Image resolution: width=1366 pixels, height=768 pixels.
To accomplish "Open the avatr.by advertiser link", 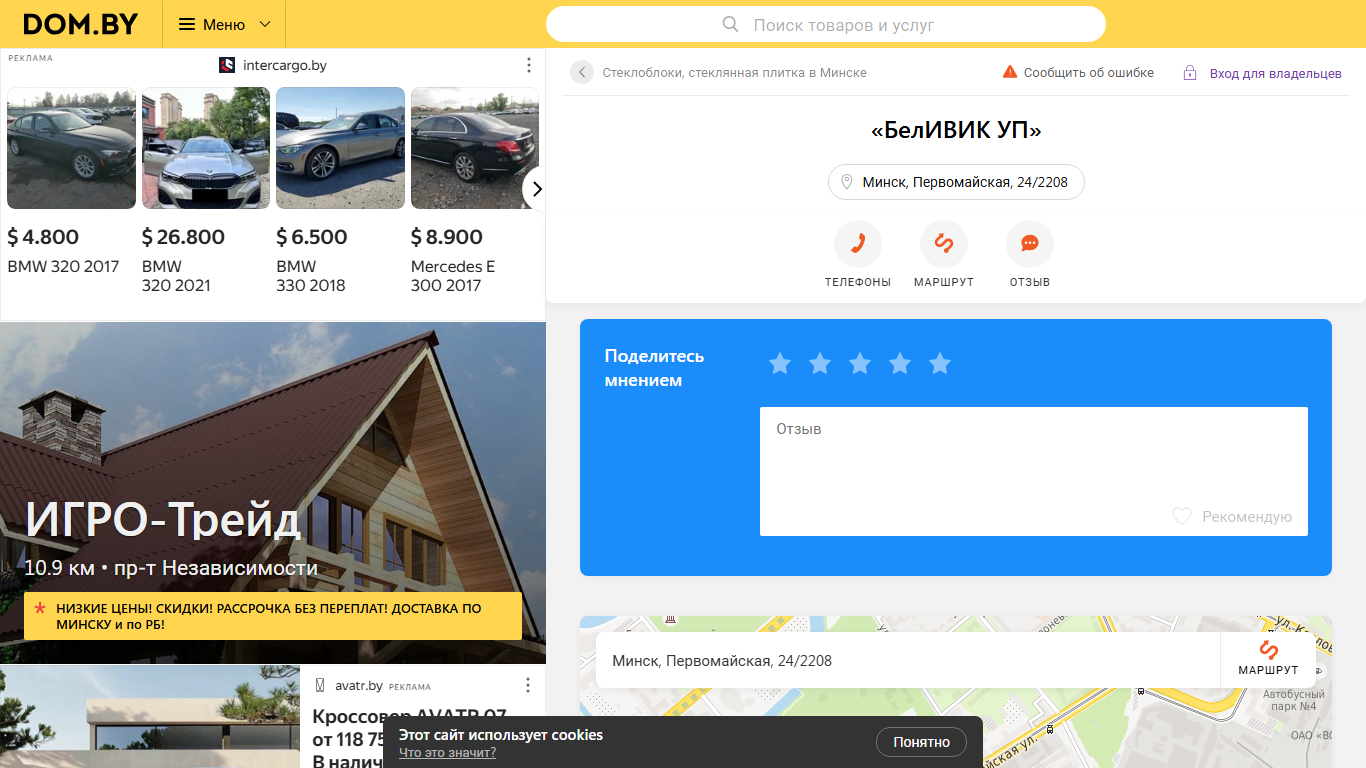I will point(359,686).
